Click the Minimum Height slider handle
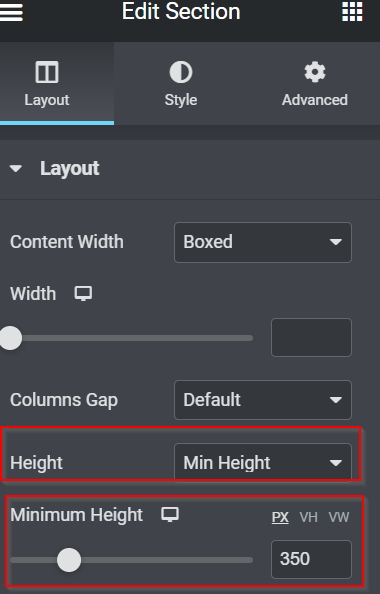Viewport: 380px width, 594px height. pos(69,560)
